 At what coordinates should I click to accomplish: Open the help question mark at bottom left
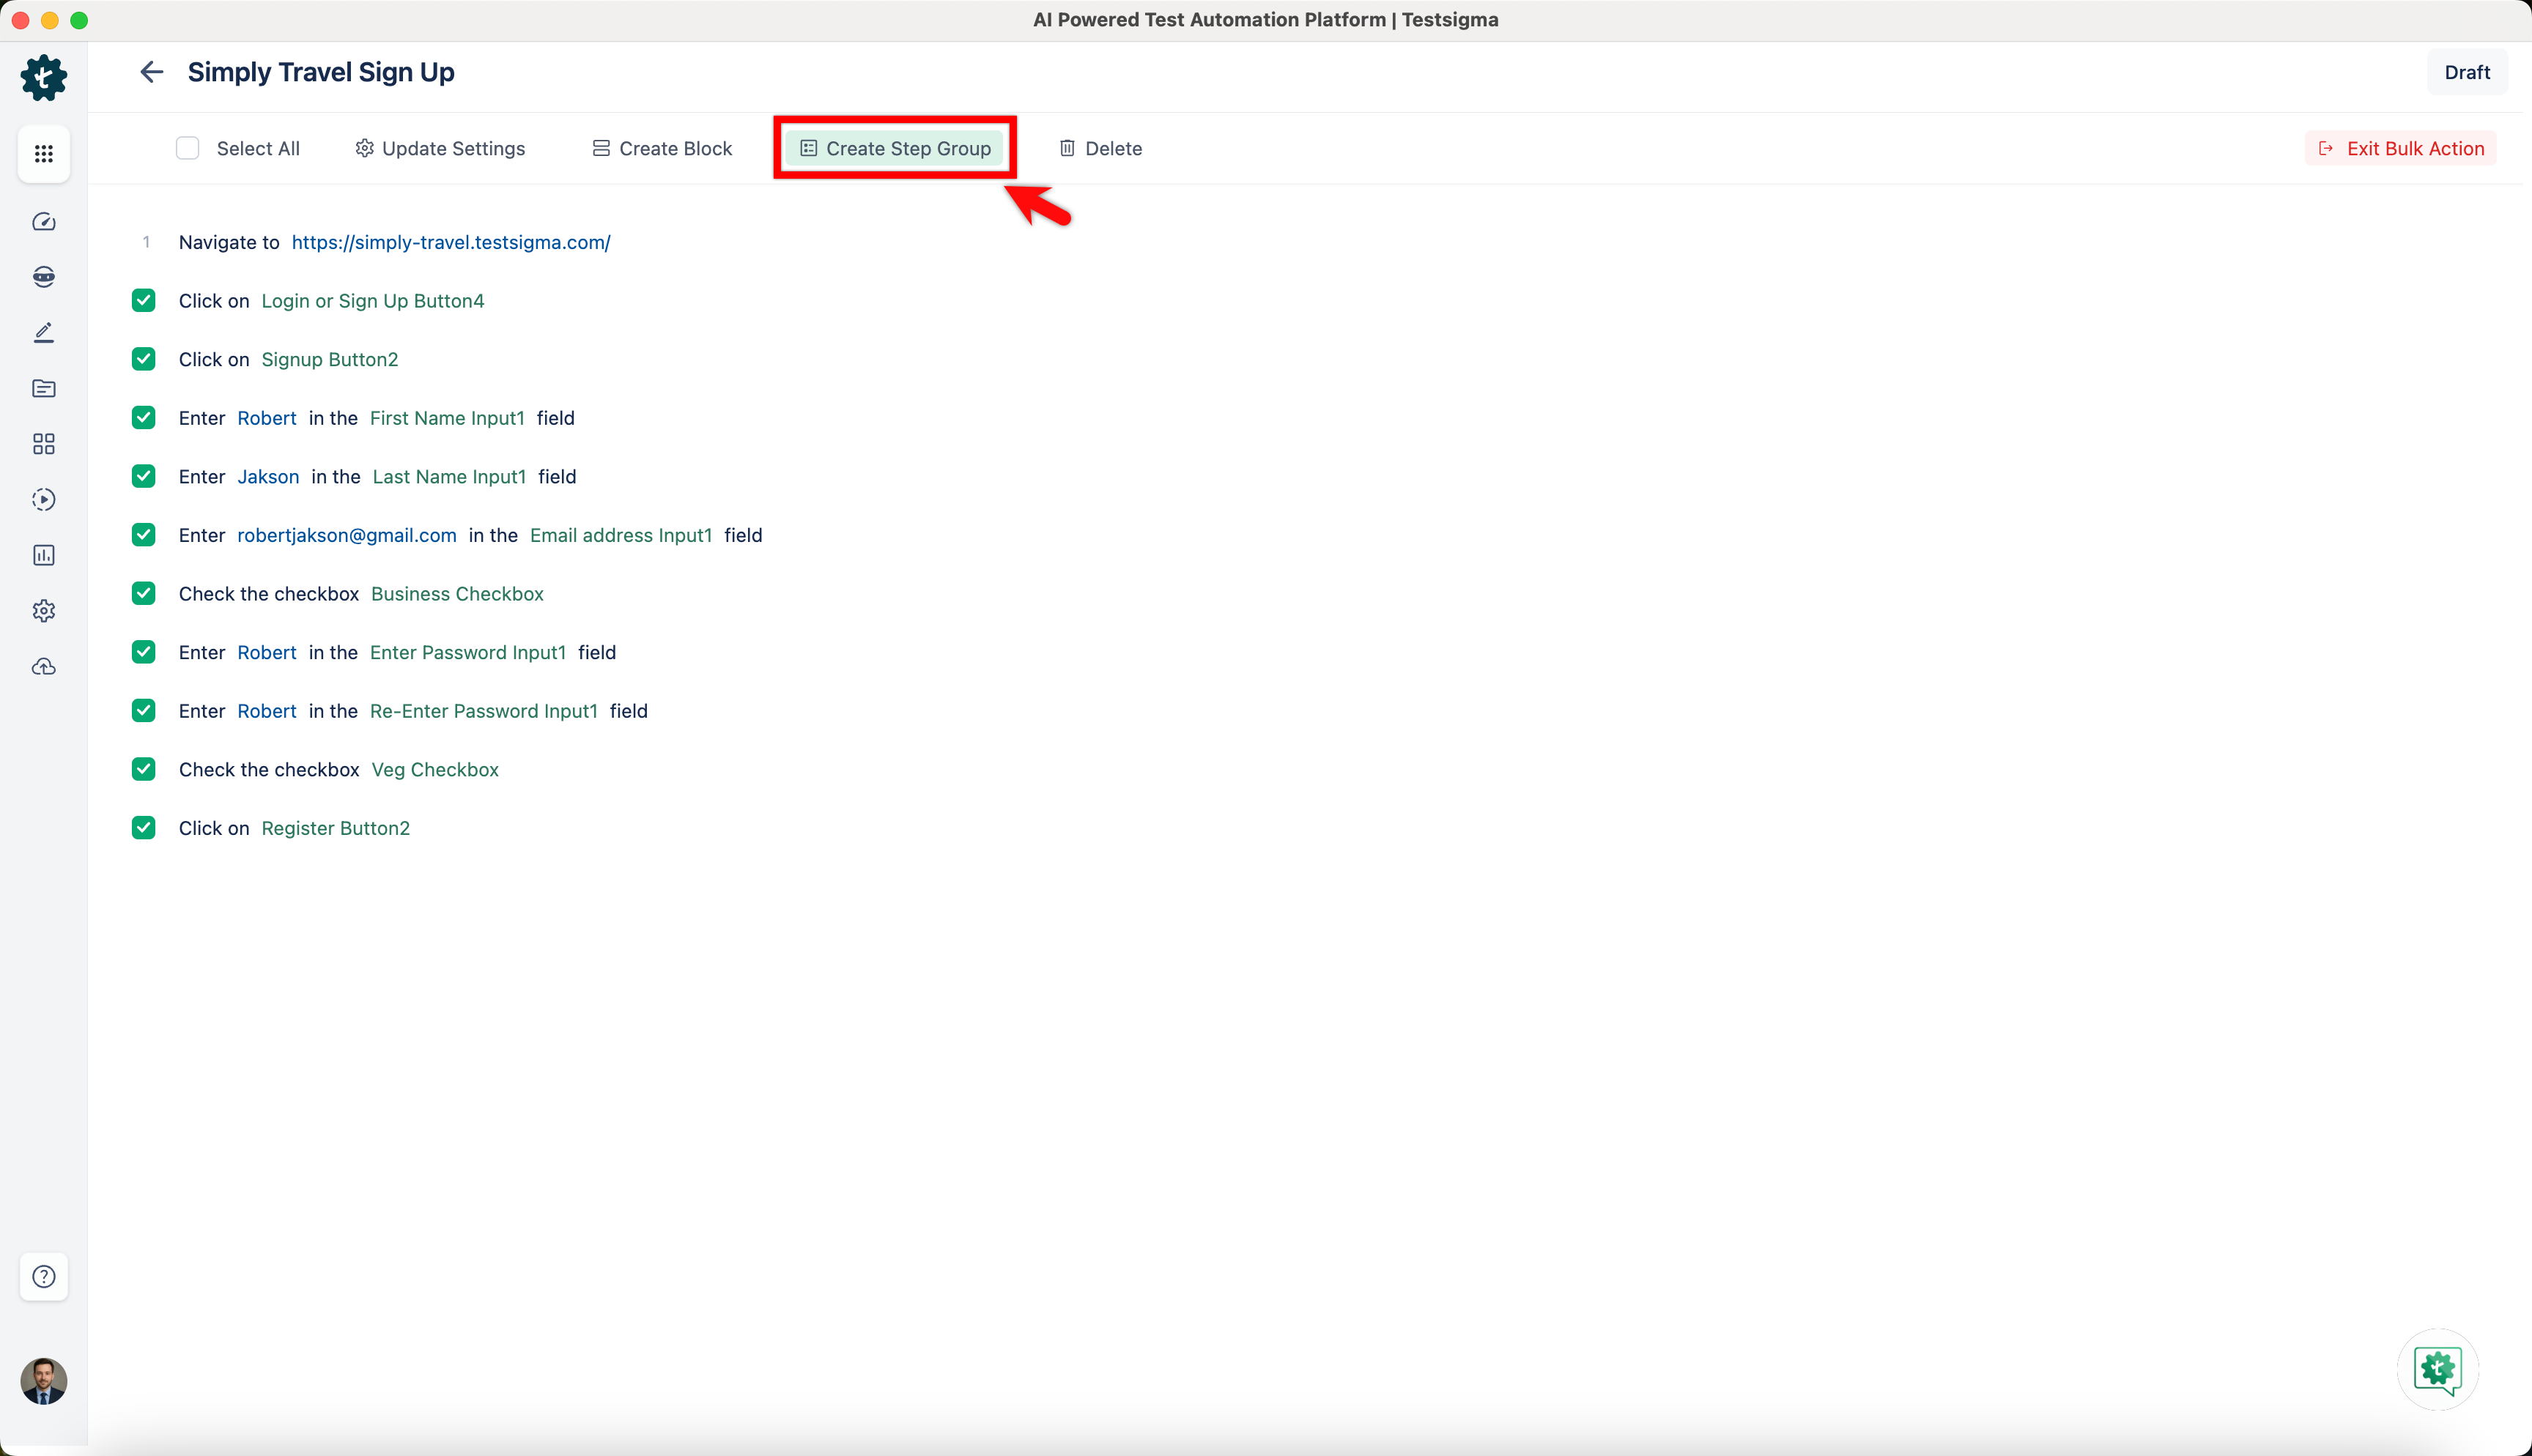[43, 1277]
